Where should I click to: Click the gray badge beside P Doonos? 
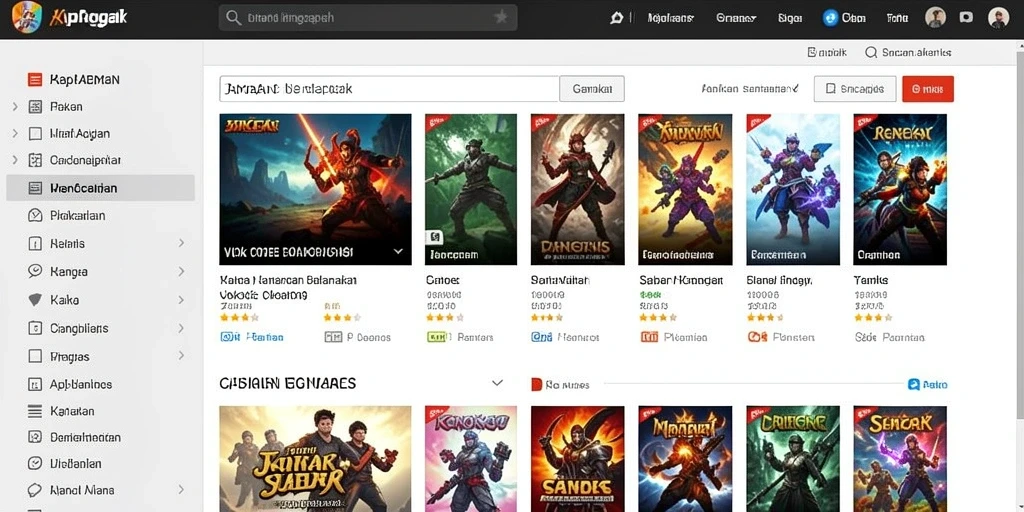coord(333,337)
